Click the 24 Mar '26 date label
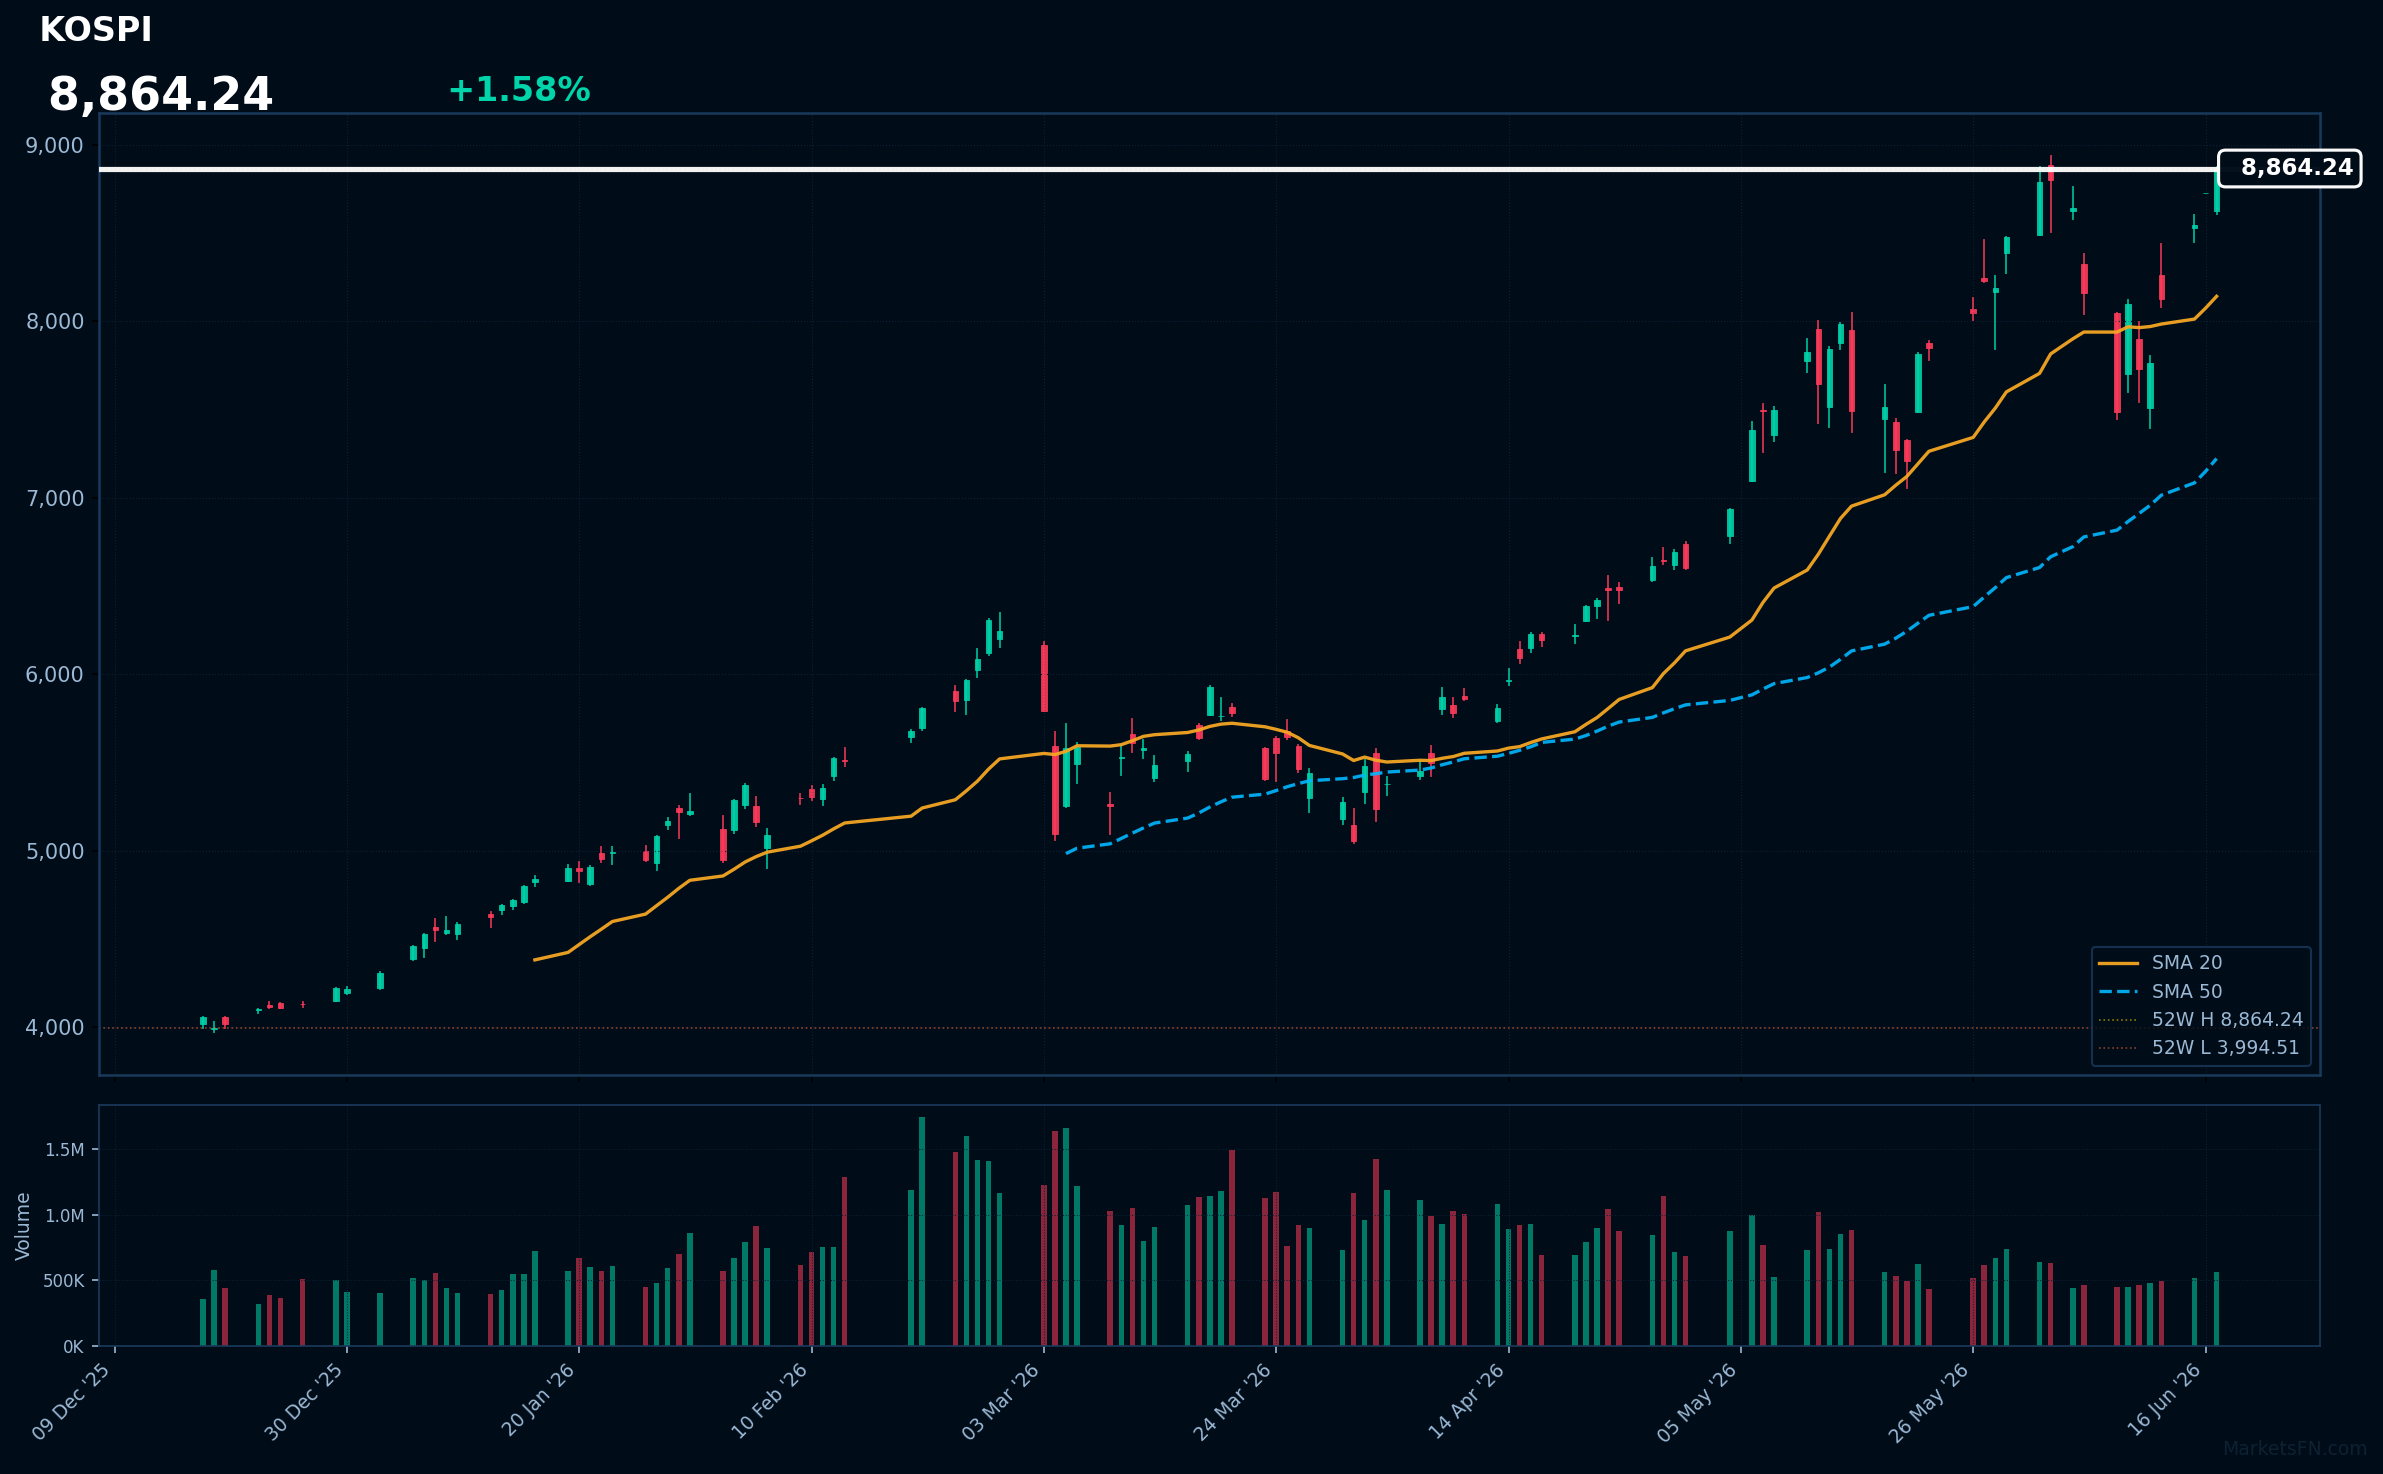This screenshot has width=2383, height=1474. pyautogui.click(x=1232, y=1402)
